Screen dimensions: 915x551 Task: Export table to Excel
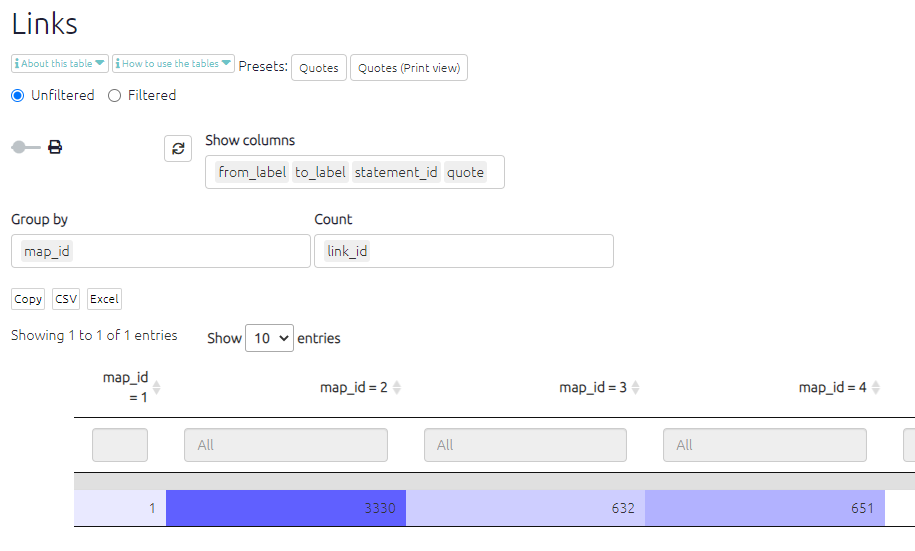(x=104, y=299)
